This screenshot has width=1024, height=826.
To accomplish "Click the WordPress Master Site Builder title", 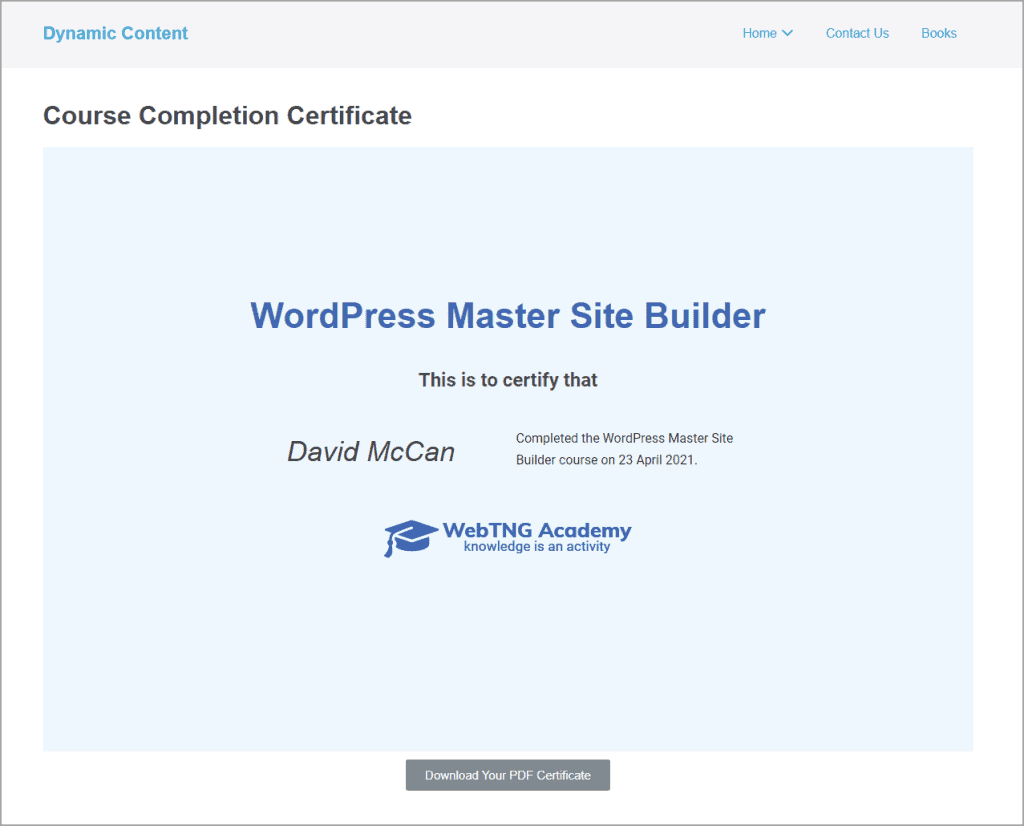I will coord(508,315).
